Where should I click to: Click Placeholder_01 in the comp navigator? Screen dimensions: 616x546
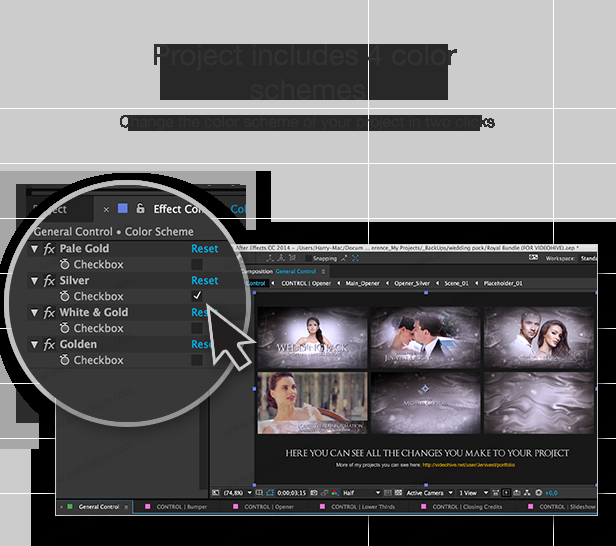pyautogui.click(x=503, y=283)
